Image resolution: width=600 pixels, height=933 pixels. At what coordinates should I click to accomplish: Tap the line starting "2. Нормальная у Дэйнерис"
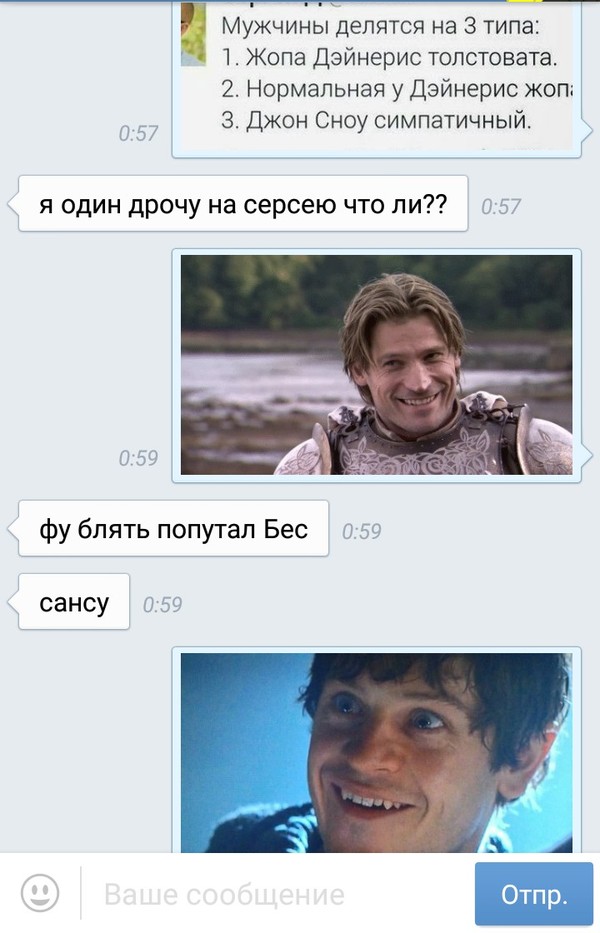396,89
